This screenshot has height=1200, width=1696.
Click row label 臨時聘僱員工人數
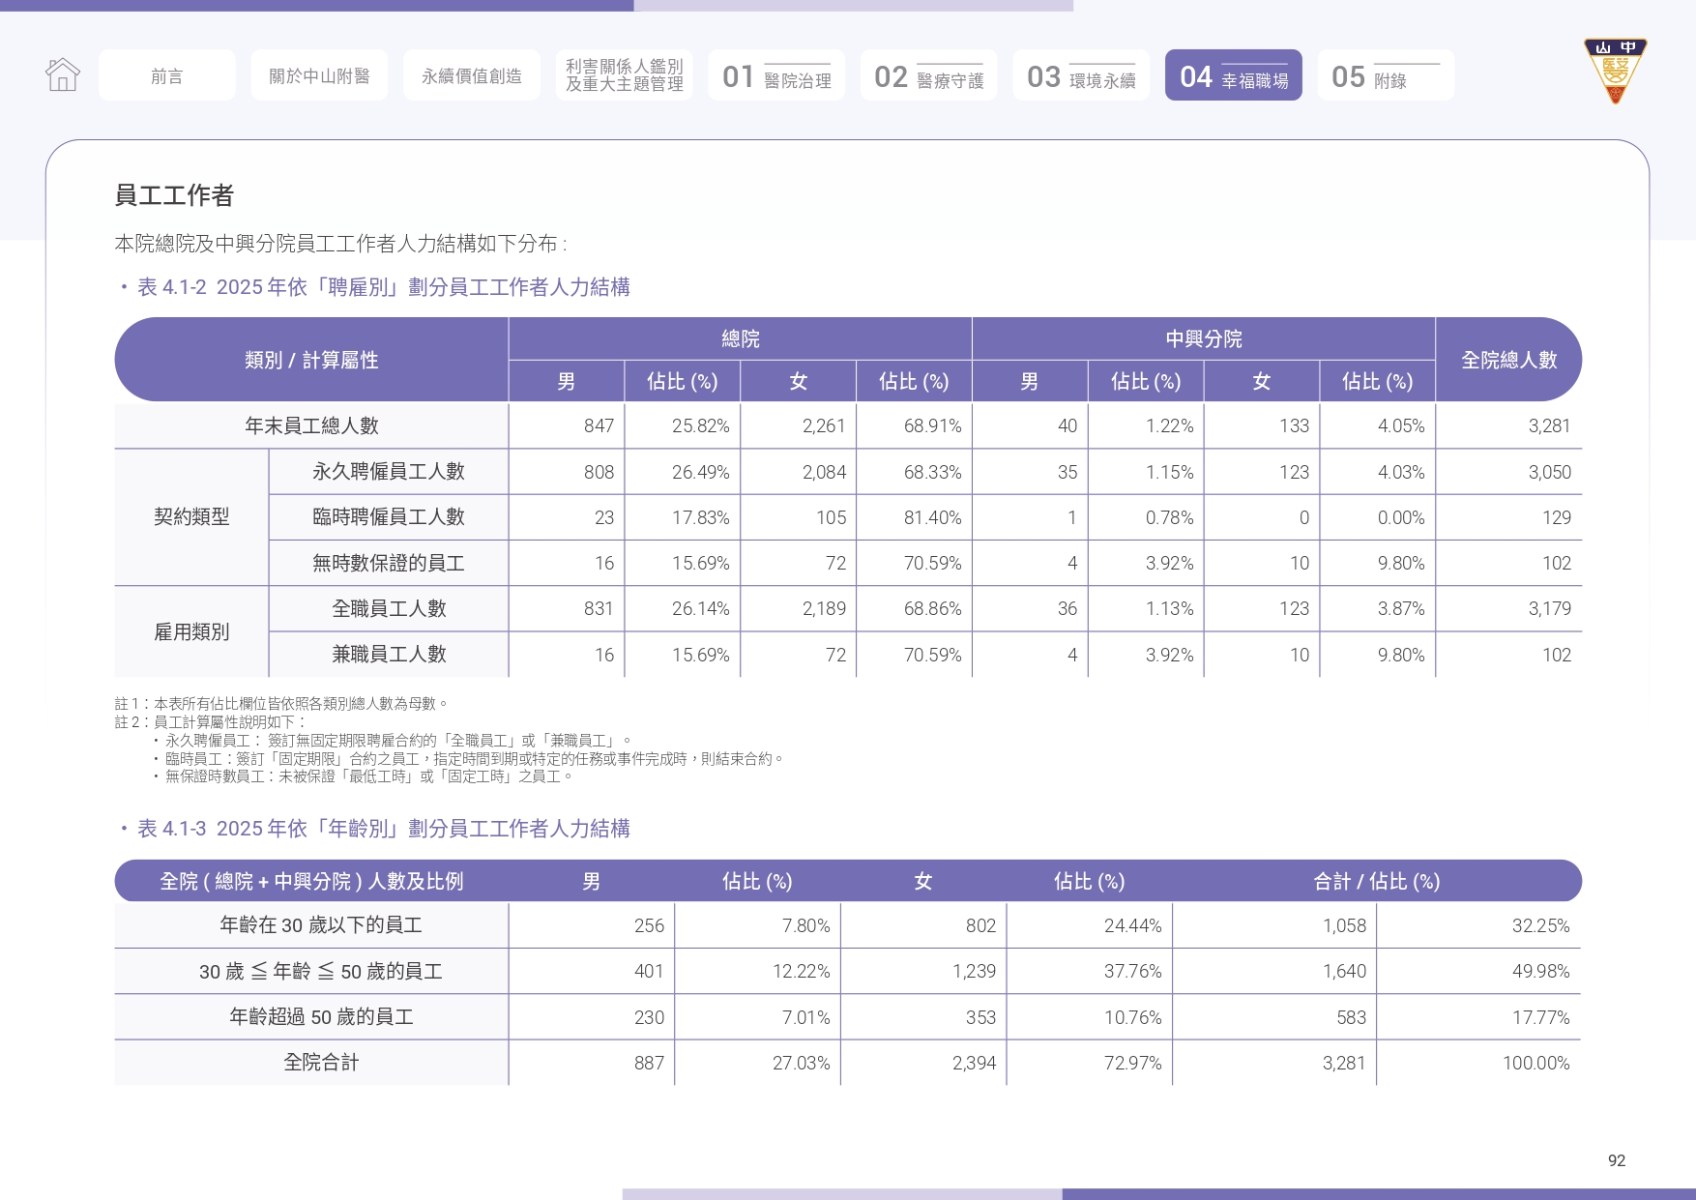(388, 517)
